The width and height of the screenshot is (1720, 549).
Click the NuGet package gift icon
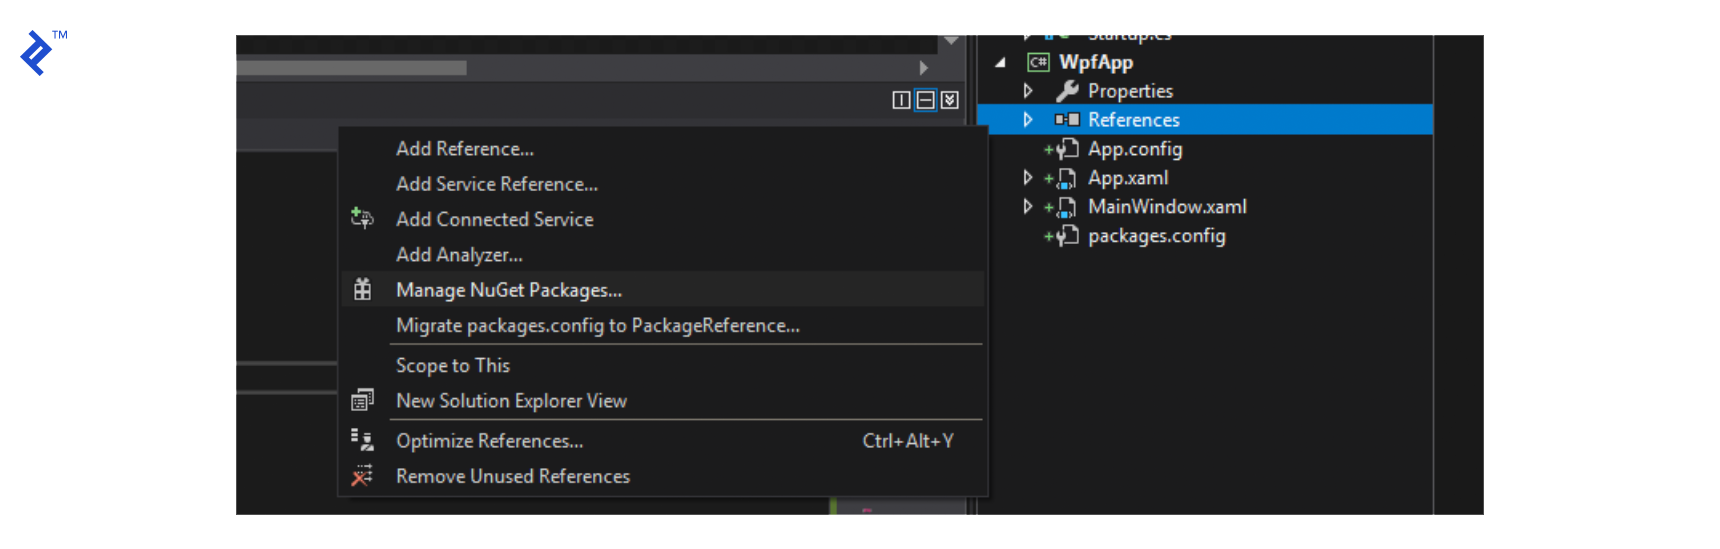pos(362,290)
